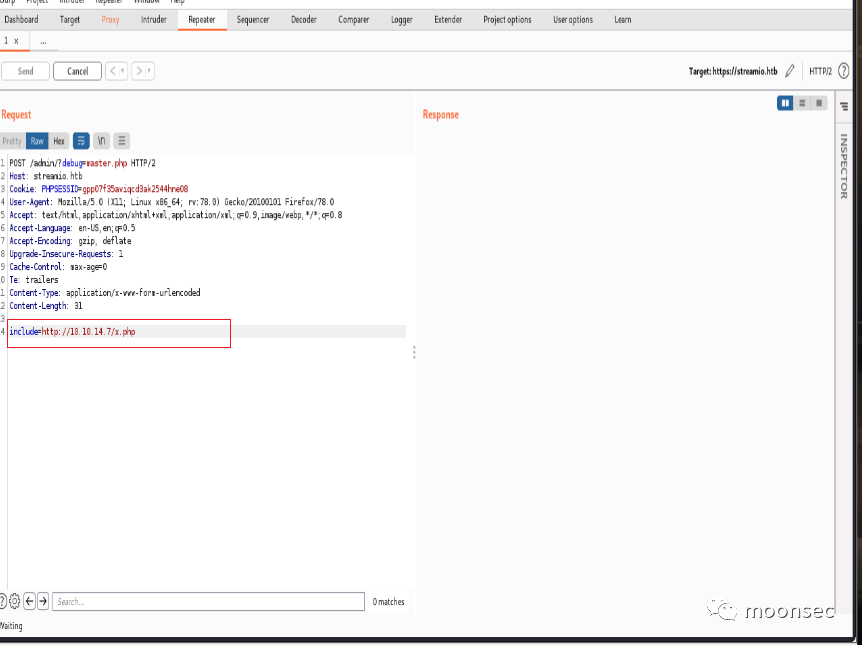The height and width of the screenshot is (645, 862).
Task: Click the Response panel heading
Action: pos(440,114)
